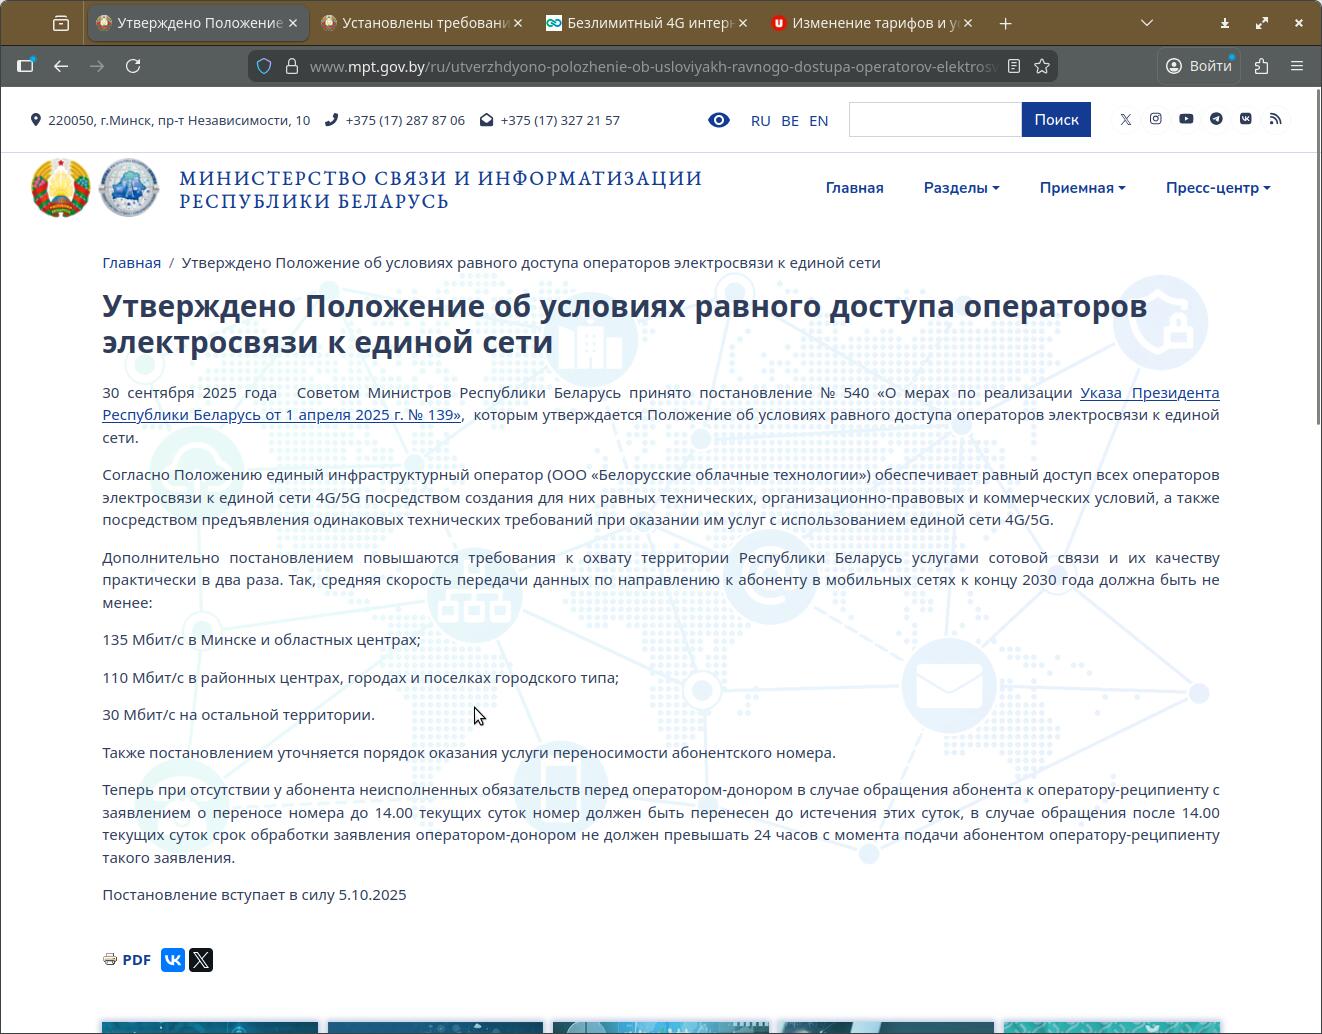Click the ministry name header title

tap(441, 189)
